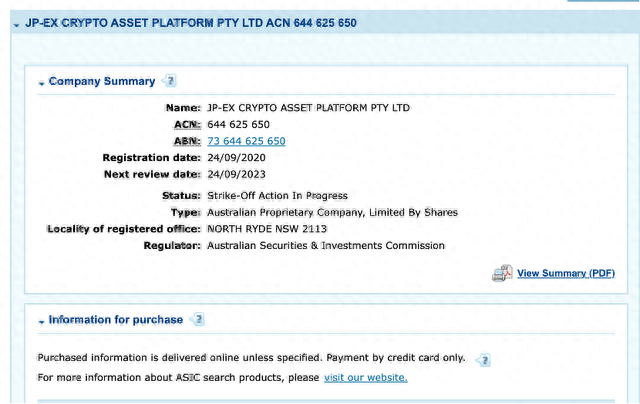Click the help icon beside Information for purchase

tap(198, 319)
